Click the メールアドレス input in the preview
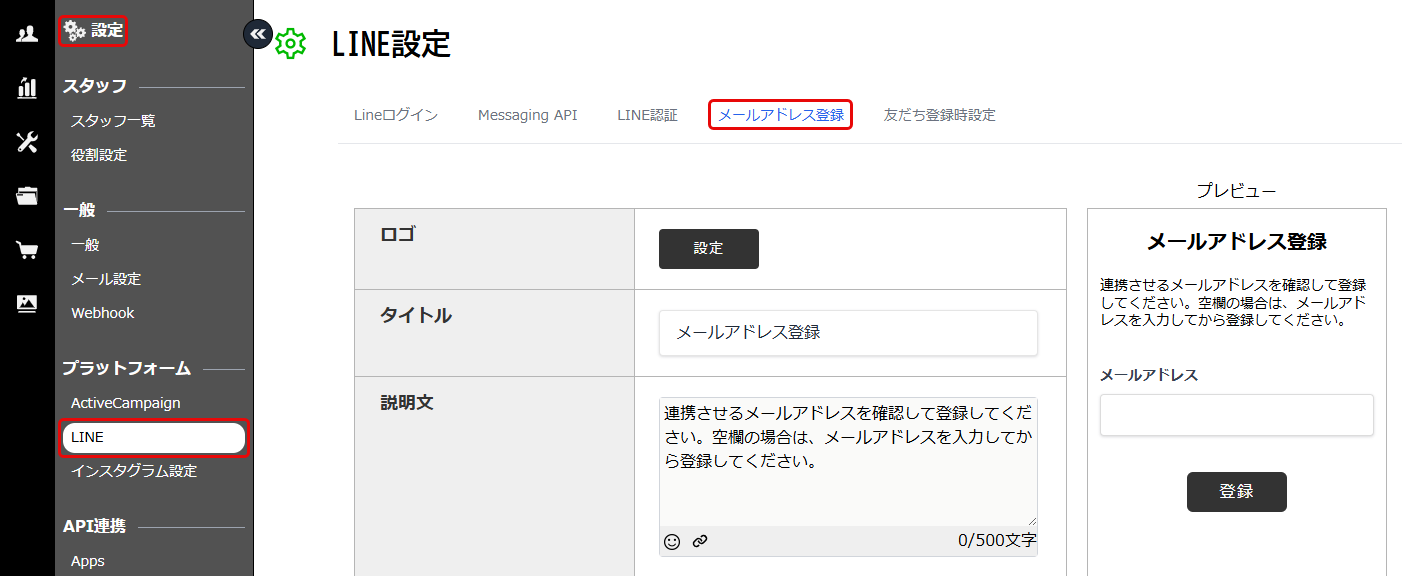Image resolution: width=1402 pixels, height=576 pixels. tap(1236, 415)
